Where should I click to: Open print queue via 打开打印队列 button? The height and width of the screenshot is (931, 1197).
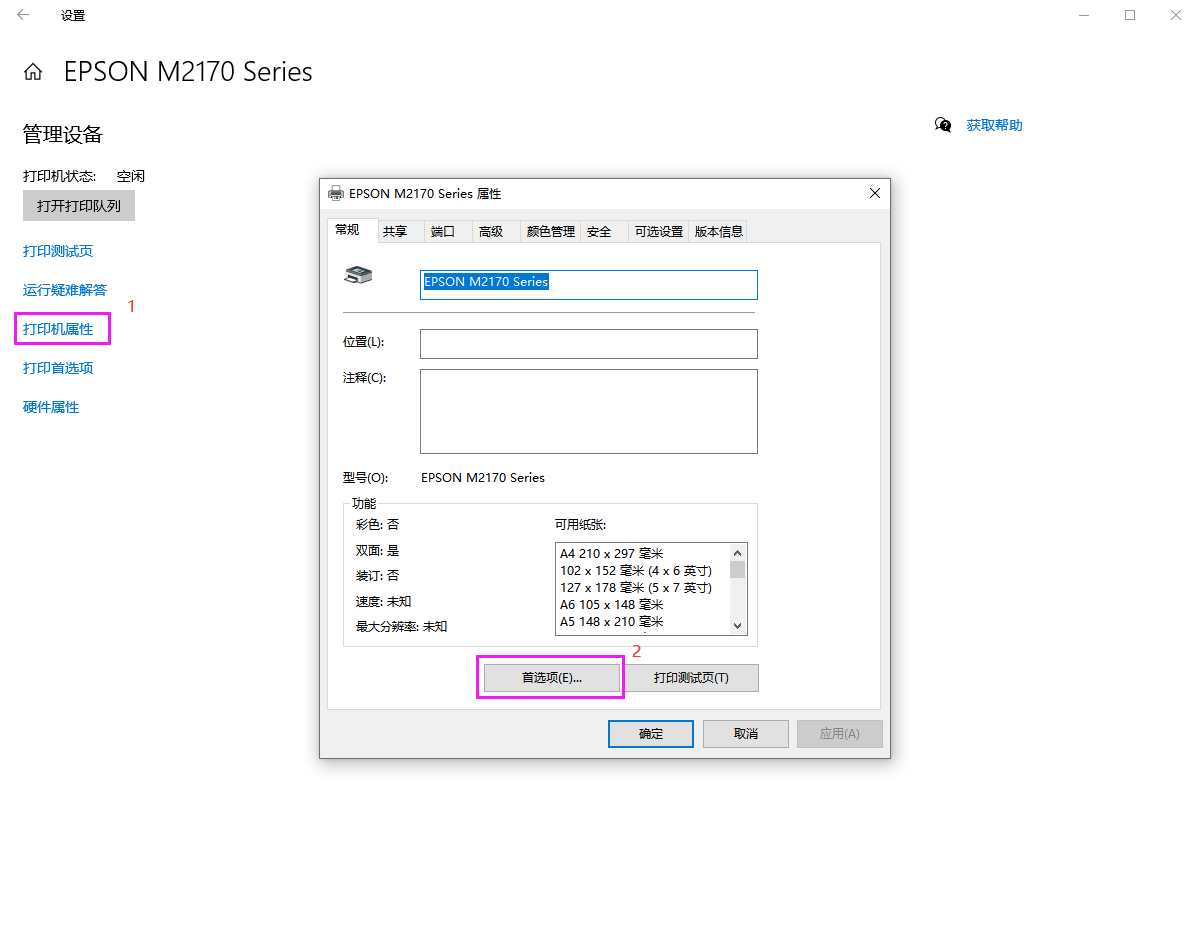pyautogui.click(x=79, y=206)
